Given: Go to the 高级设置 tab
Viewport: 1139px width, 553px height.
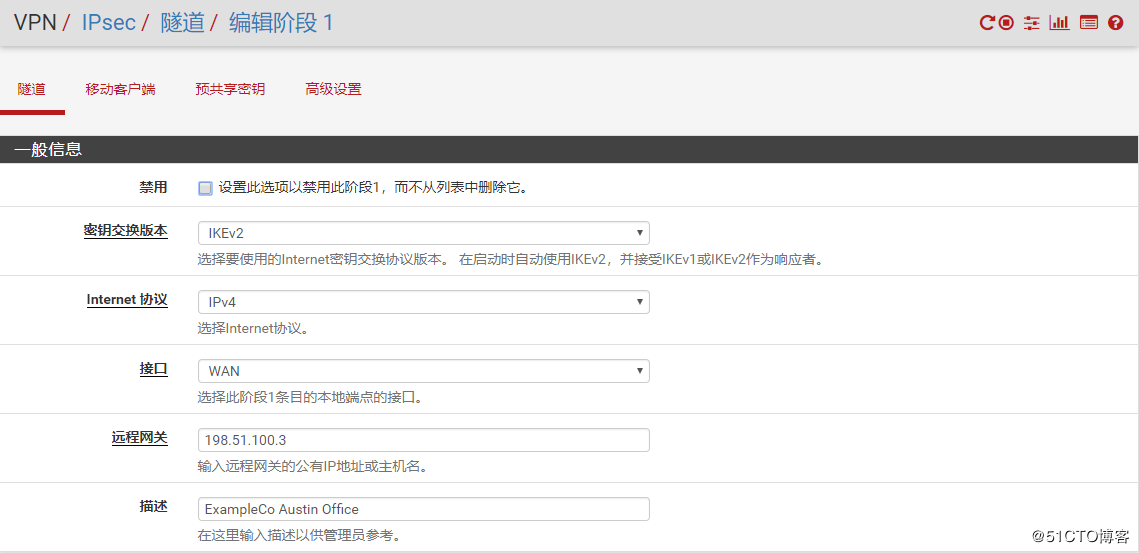Looking at the screenshot, I should tap(333, 89).
